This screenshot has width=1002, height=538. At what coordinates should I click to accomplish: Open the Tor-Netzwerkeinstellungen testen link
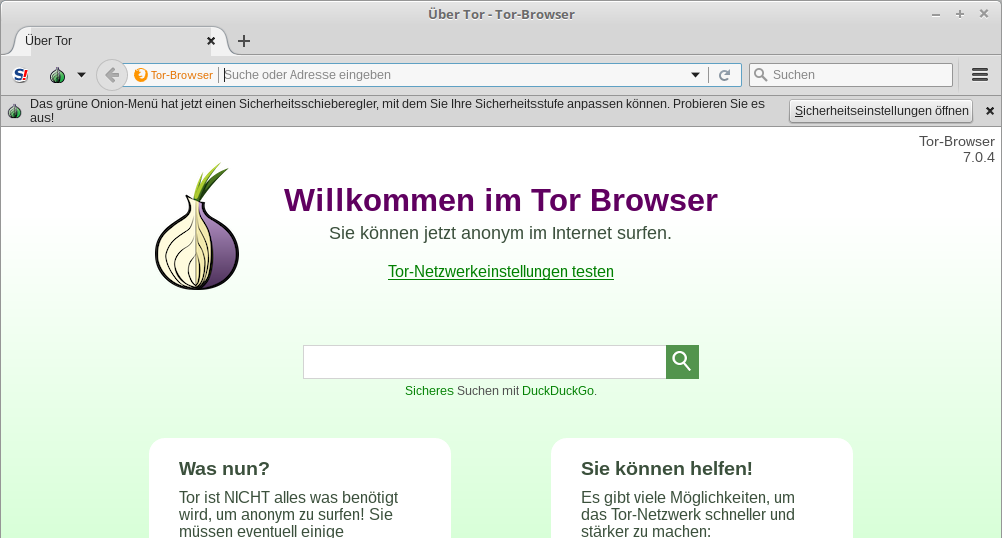[x=501, y=272]
